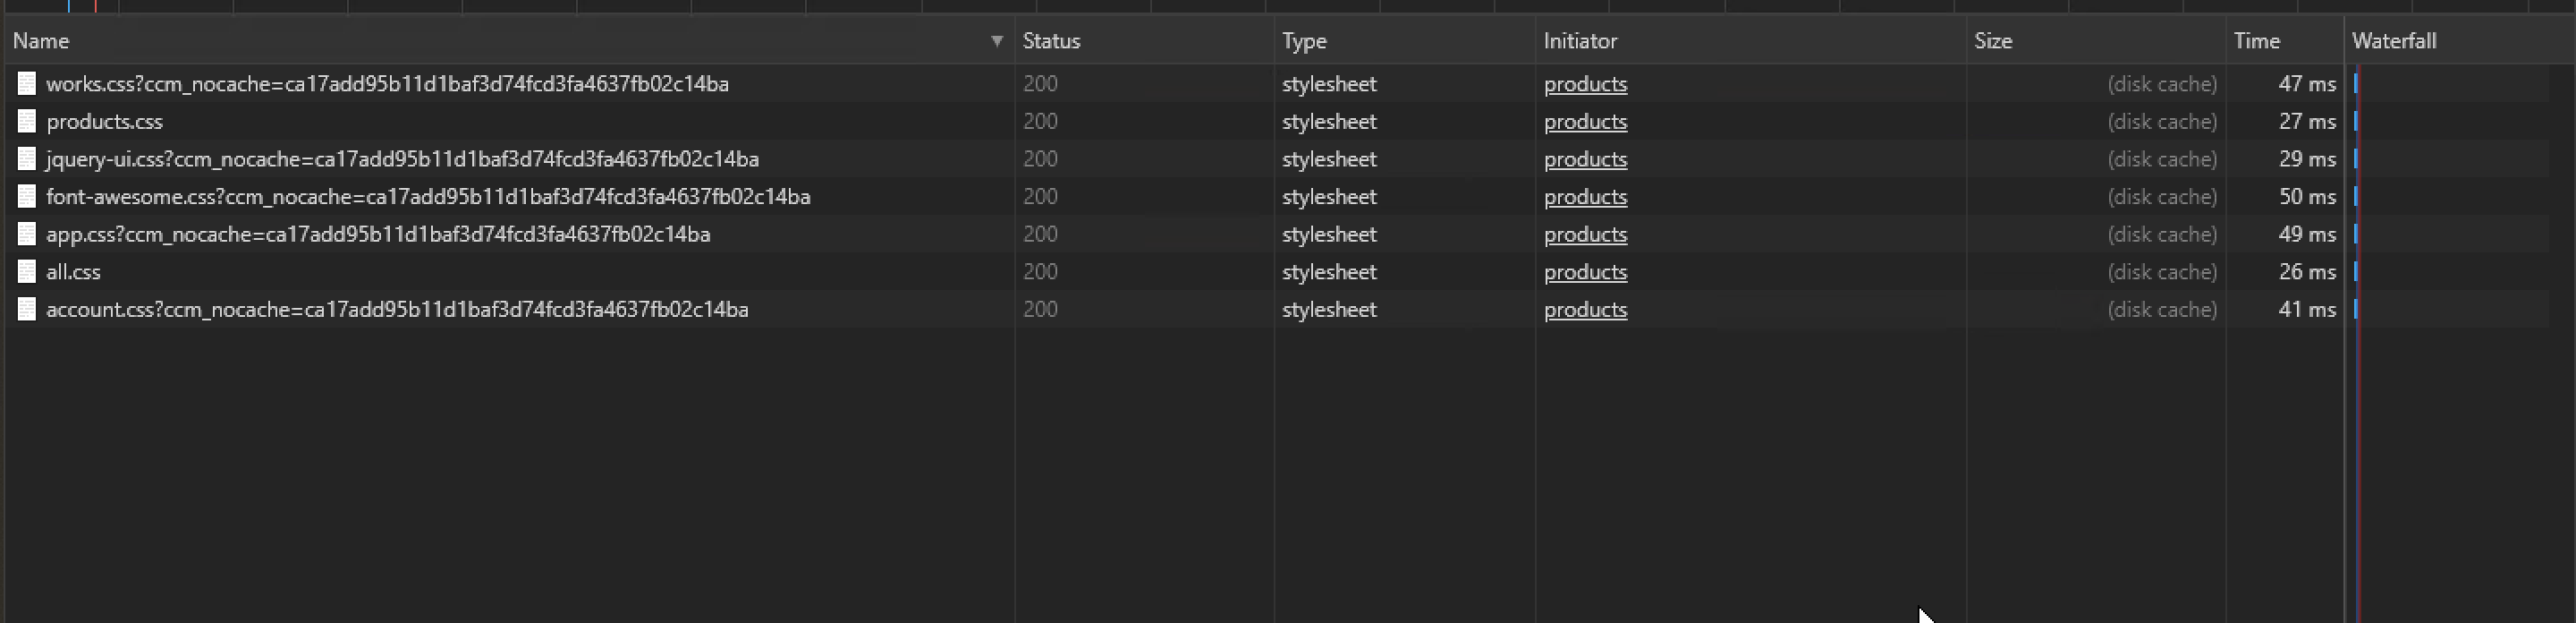Open products initiator link for all.css
Image resolution: width=2576 pixels, height=623 pixels.
tap(1585, 272)
